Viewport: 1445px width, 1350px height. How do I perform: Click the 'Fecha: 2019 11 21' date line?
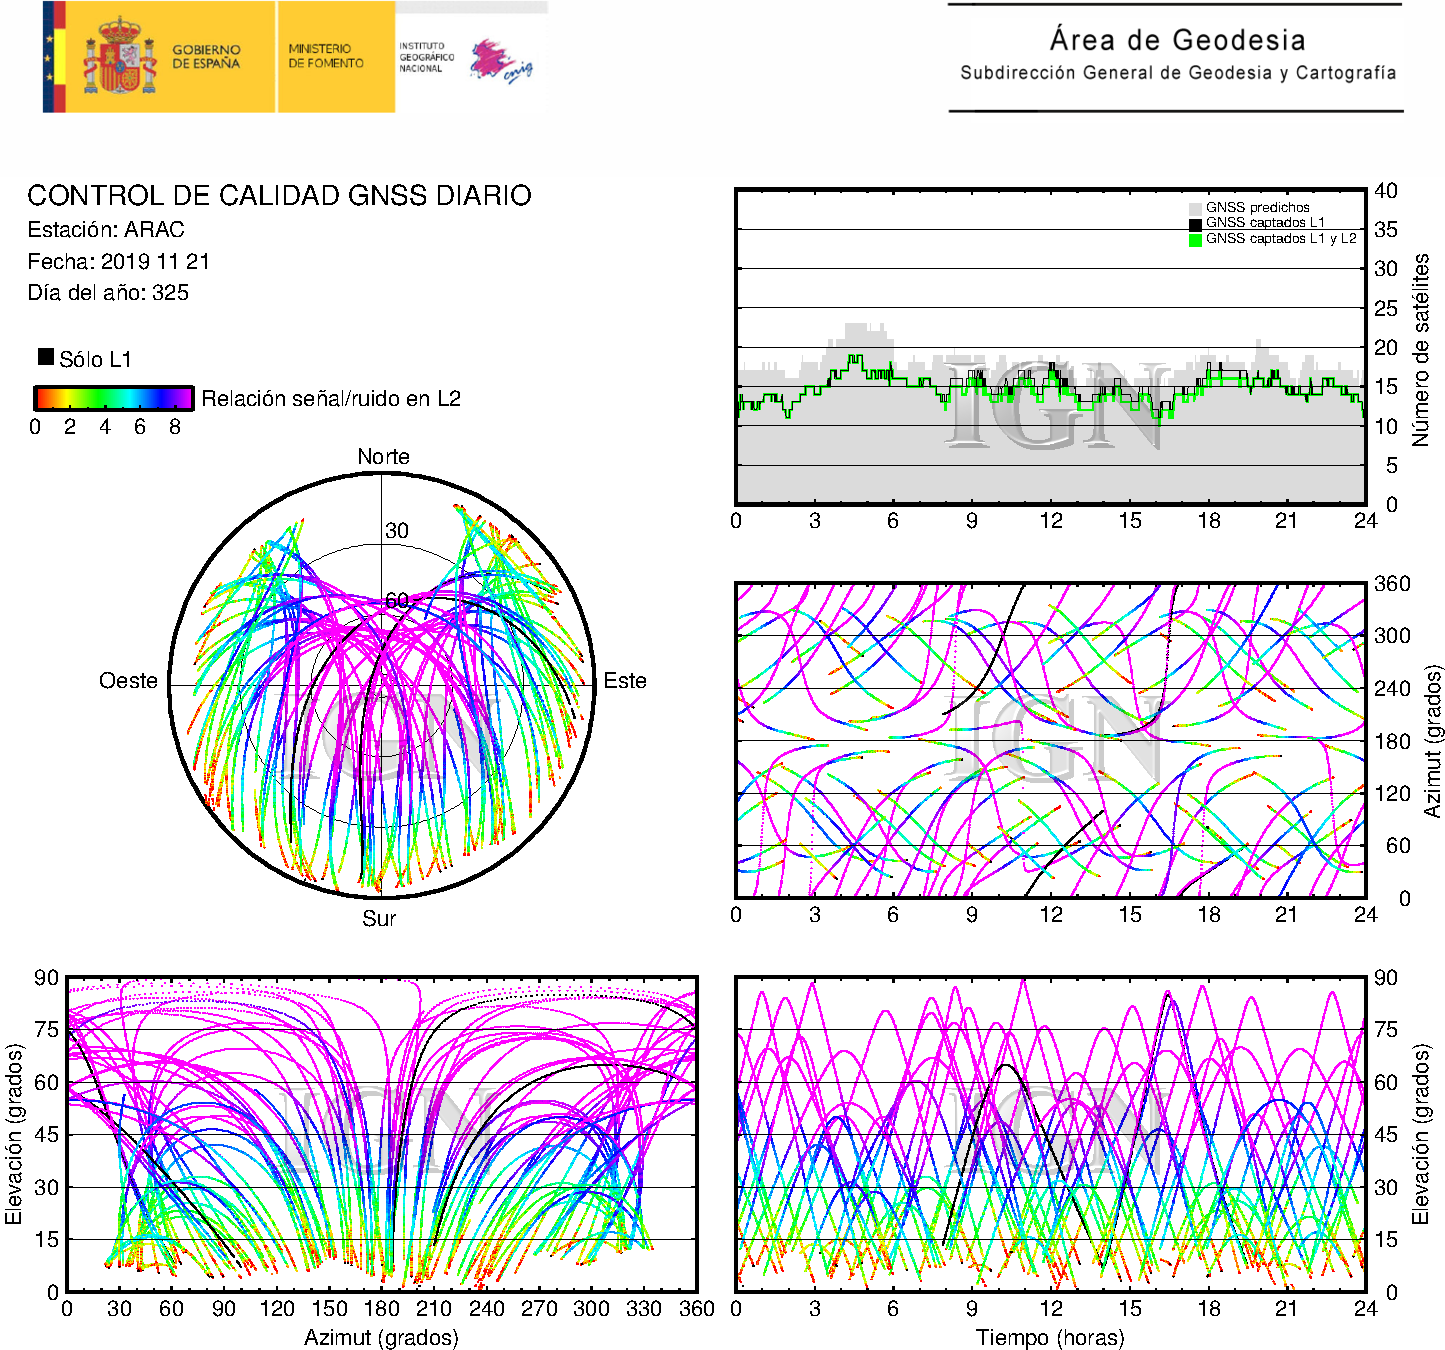(118, 262)
